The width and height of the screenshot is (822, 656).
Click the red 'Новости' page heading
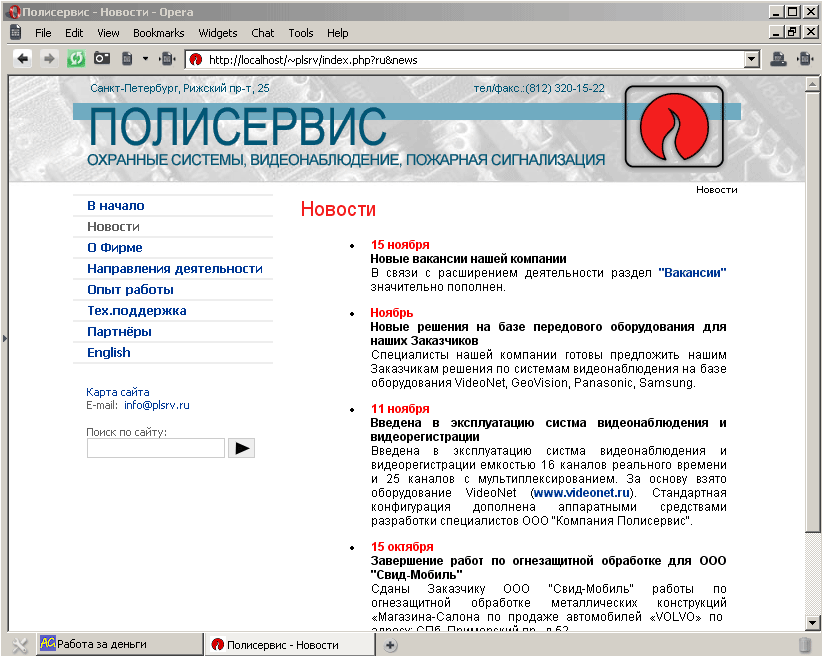point(338,209)
